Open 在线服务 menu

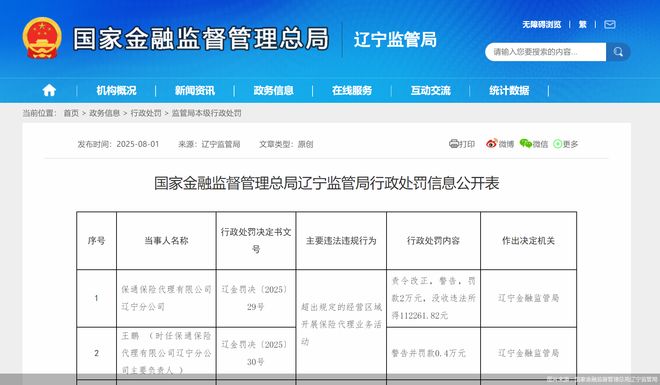[352, 90]
